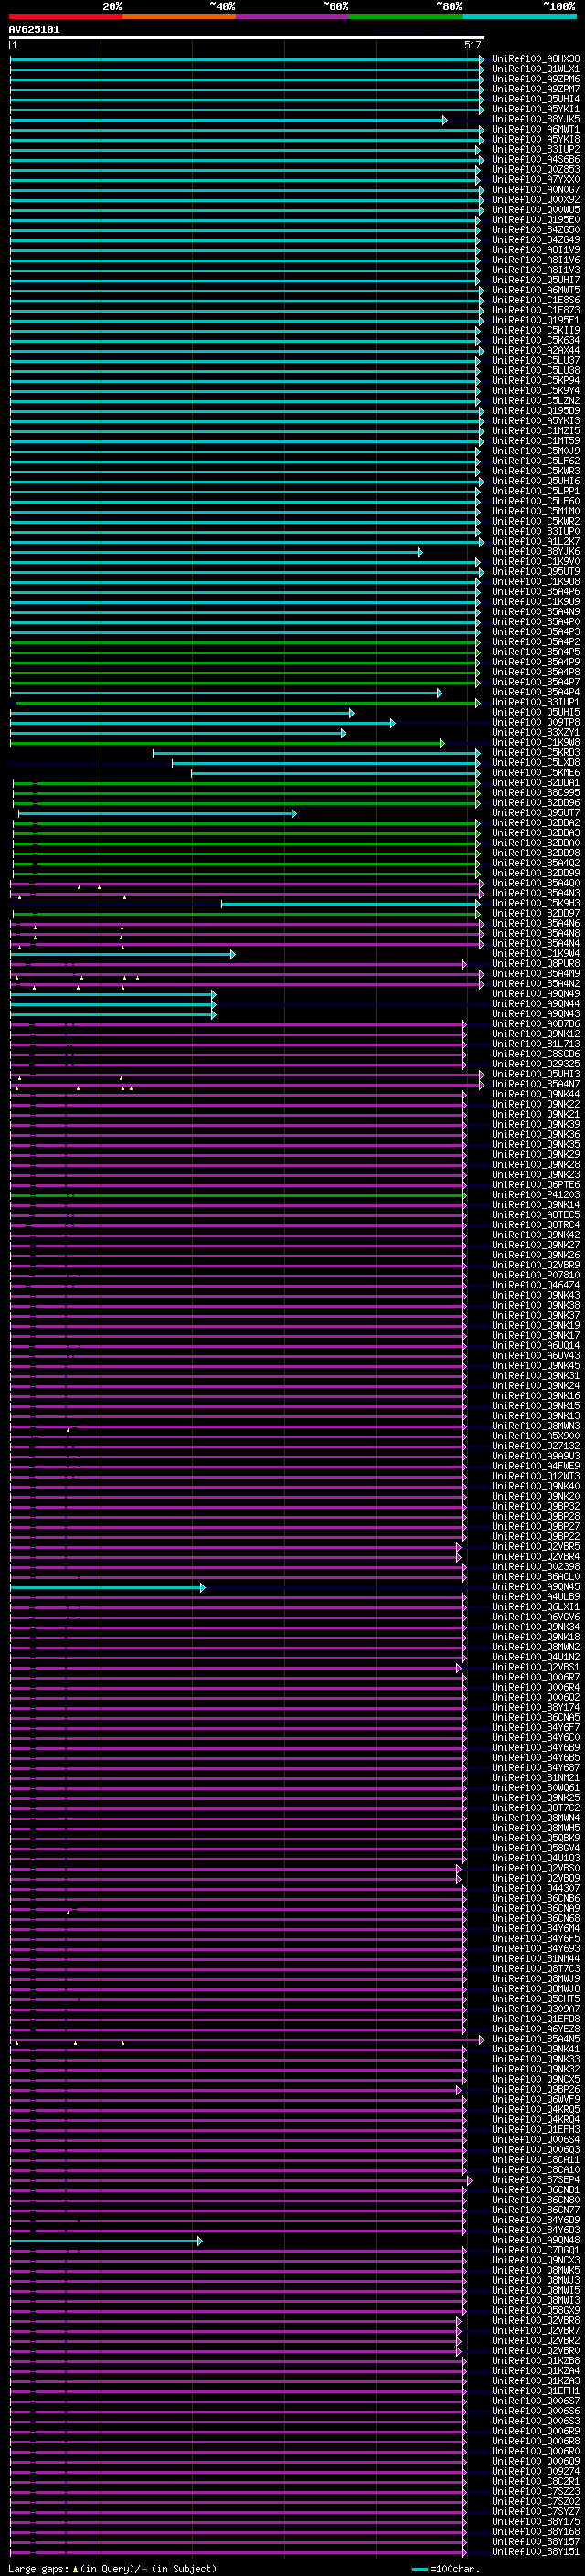Open hit UniRef100_Q8PUR8

click(536, 964)
